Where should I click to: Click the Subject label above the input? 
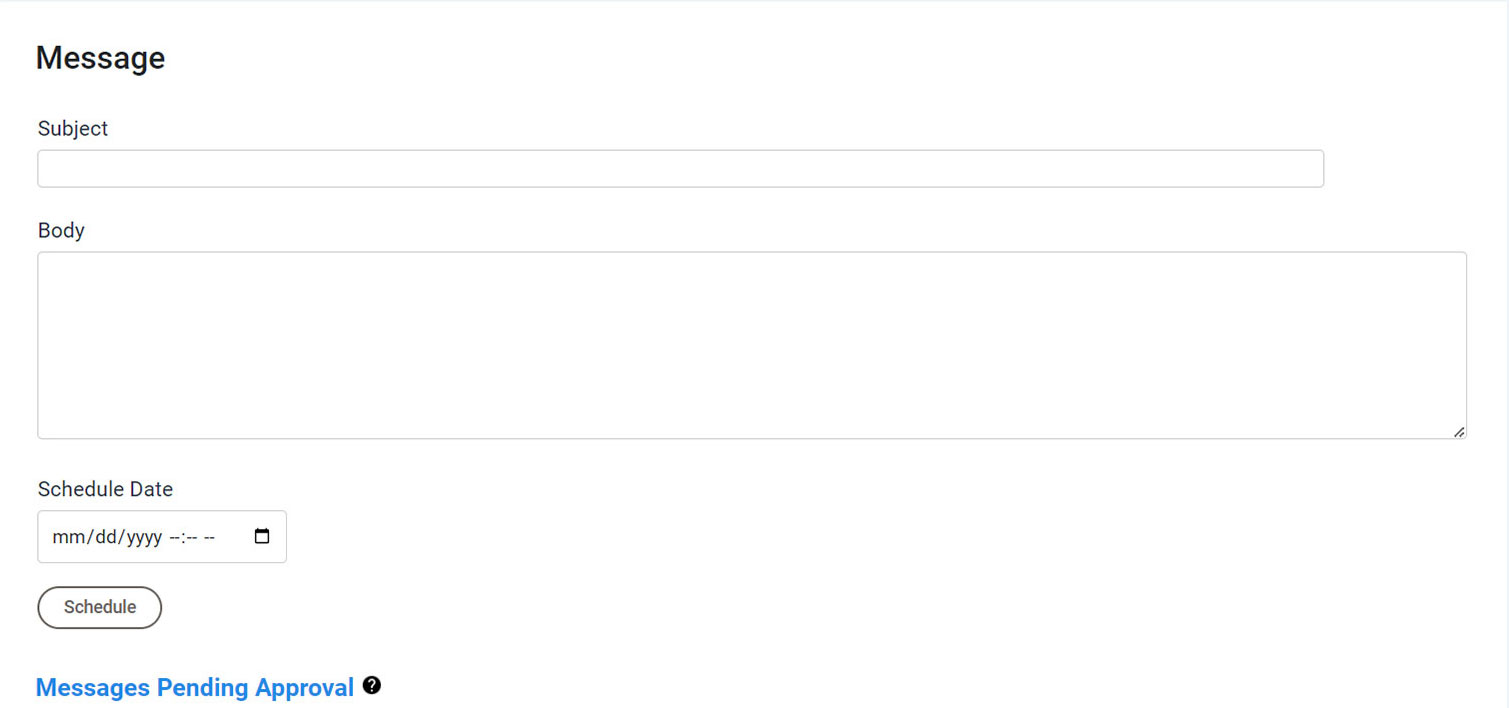[x=72, y=128]
